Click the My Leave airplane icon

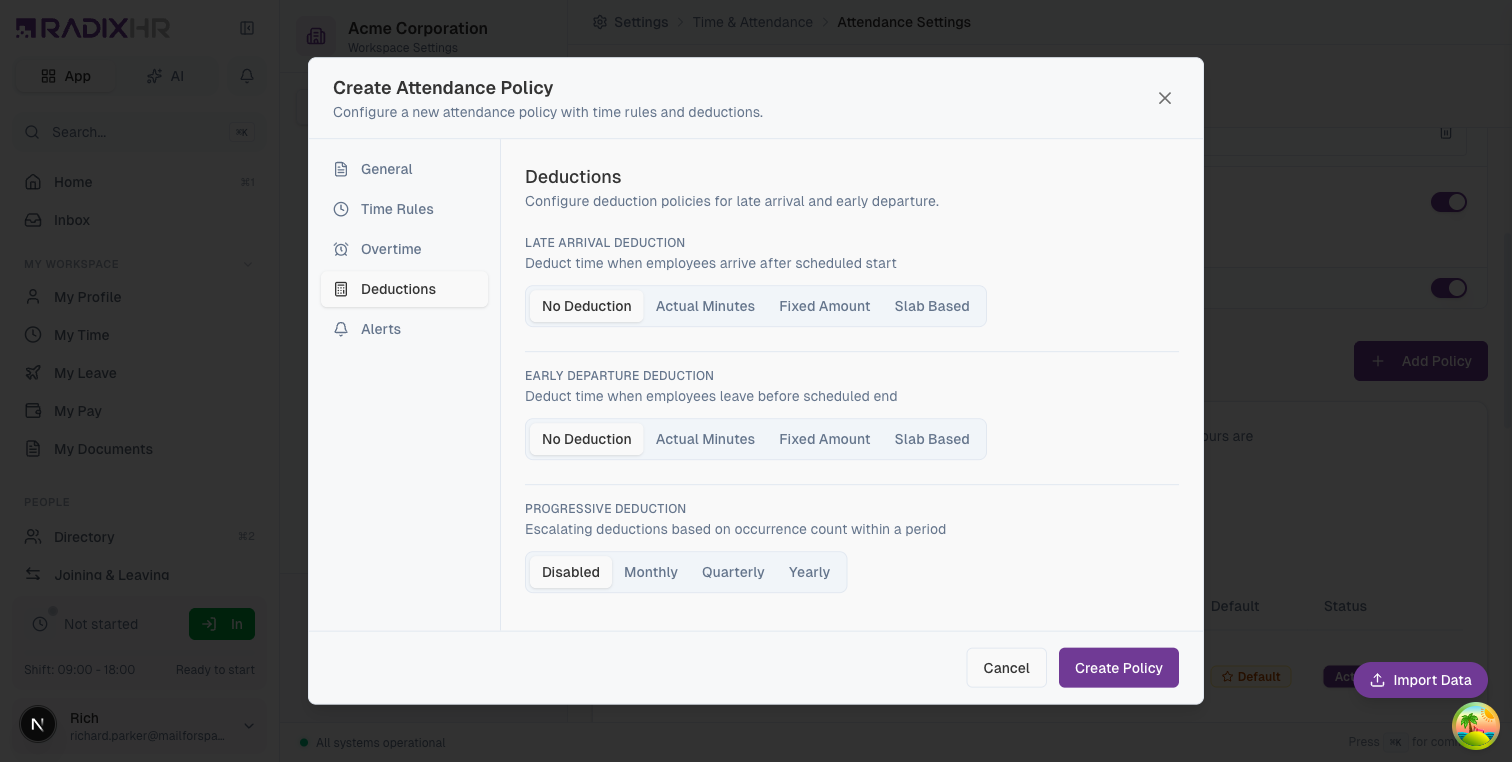pos(33,373)
